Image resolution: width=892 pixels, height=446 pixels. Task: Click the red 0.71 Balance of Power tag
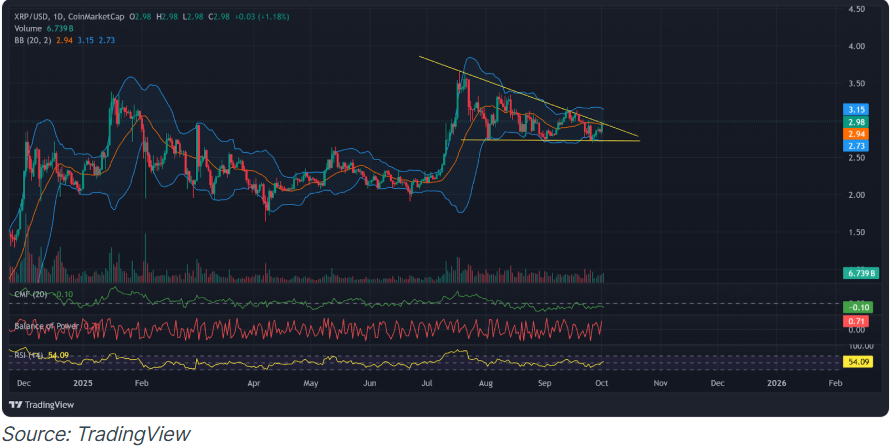(854, 320)
